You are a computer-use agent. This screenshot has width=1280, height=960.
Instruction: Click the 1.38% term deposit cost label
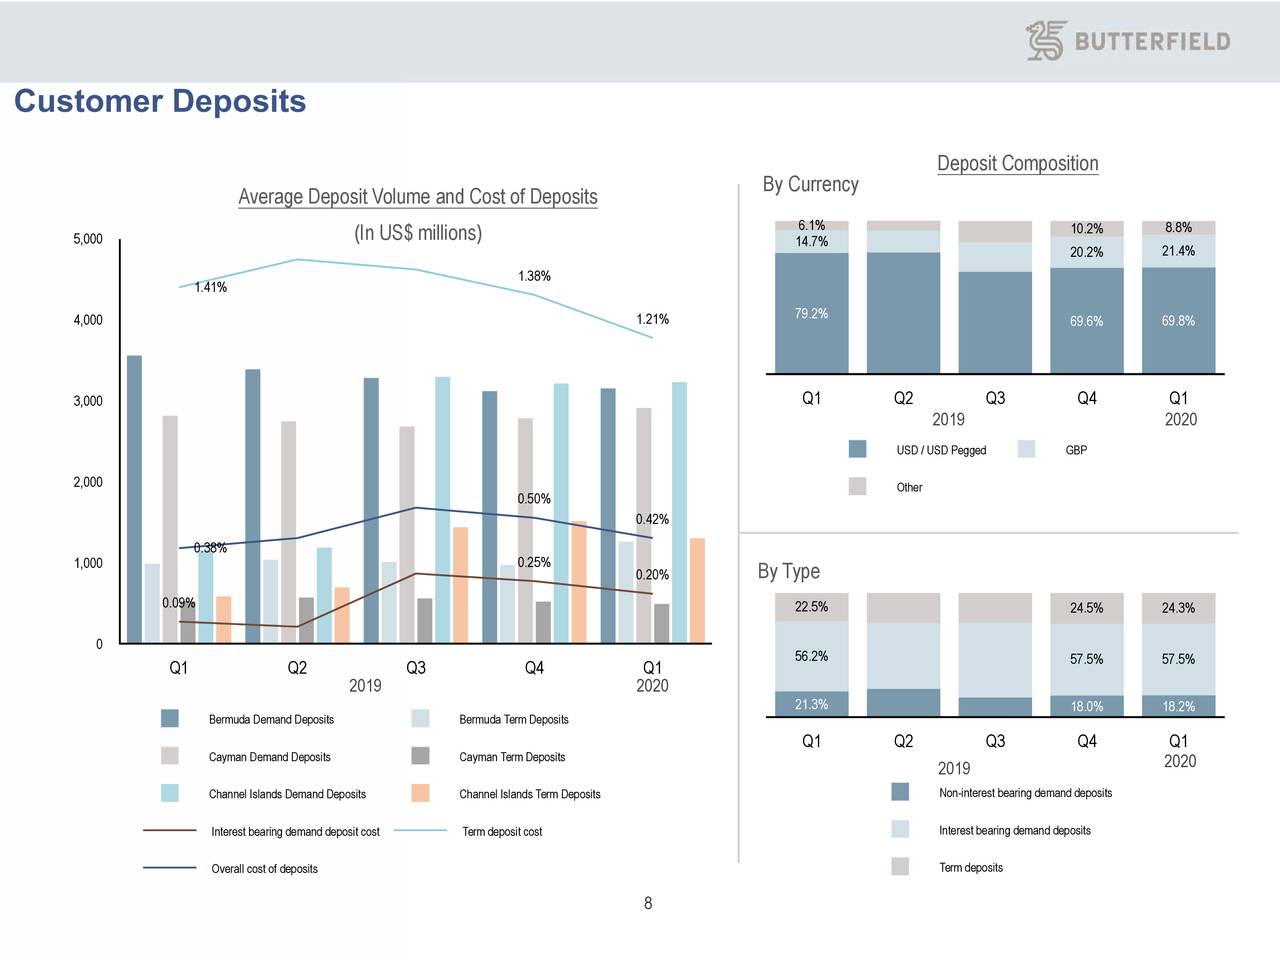coord(536,276)
